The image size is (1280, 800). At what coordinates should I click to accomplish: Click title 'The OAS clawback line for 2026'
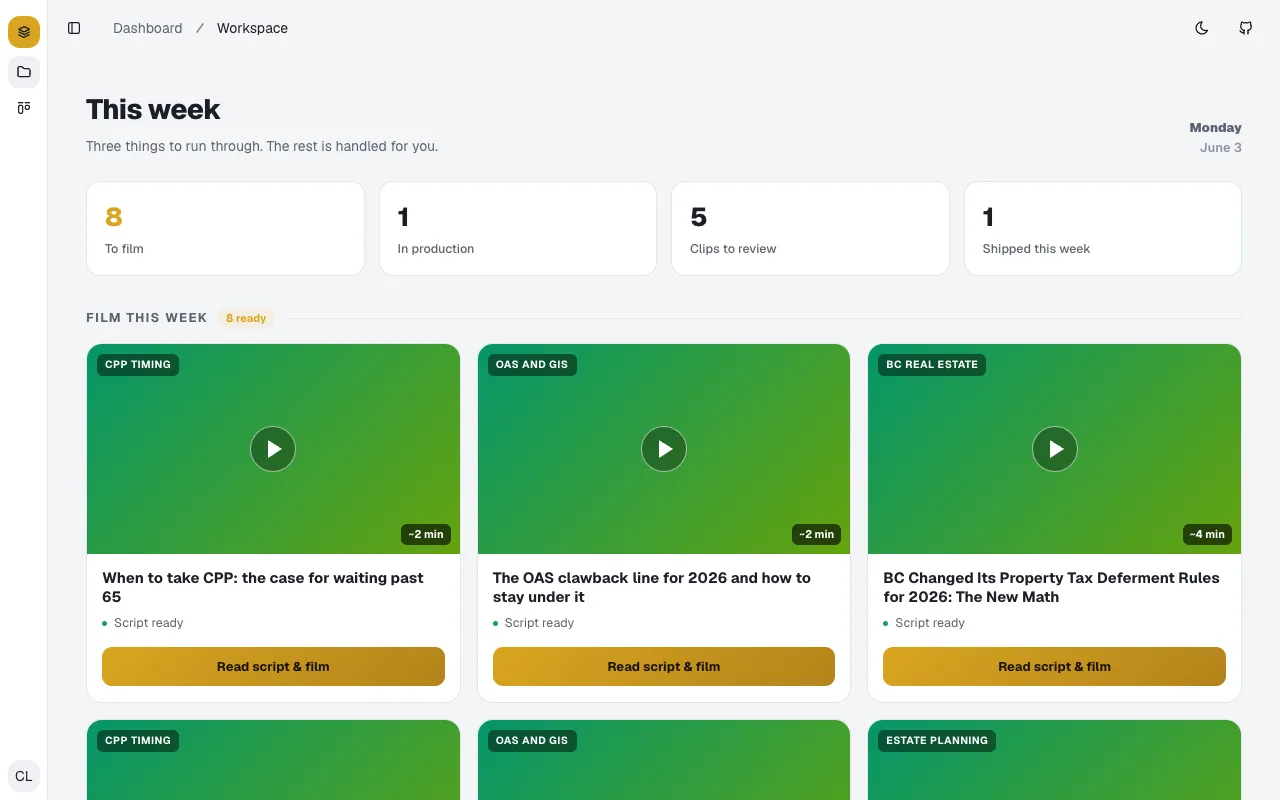[652, 587]
